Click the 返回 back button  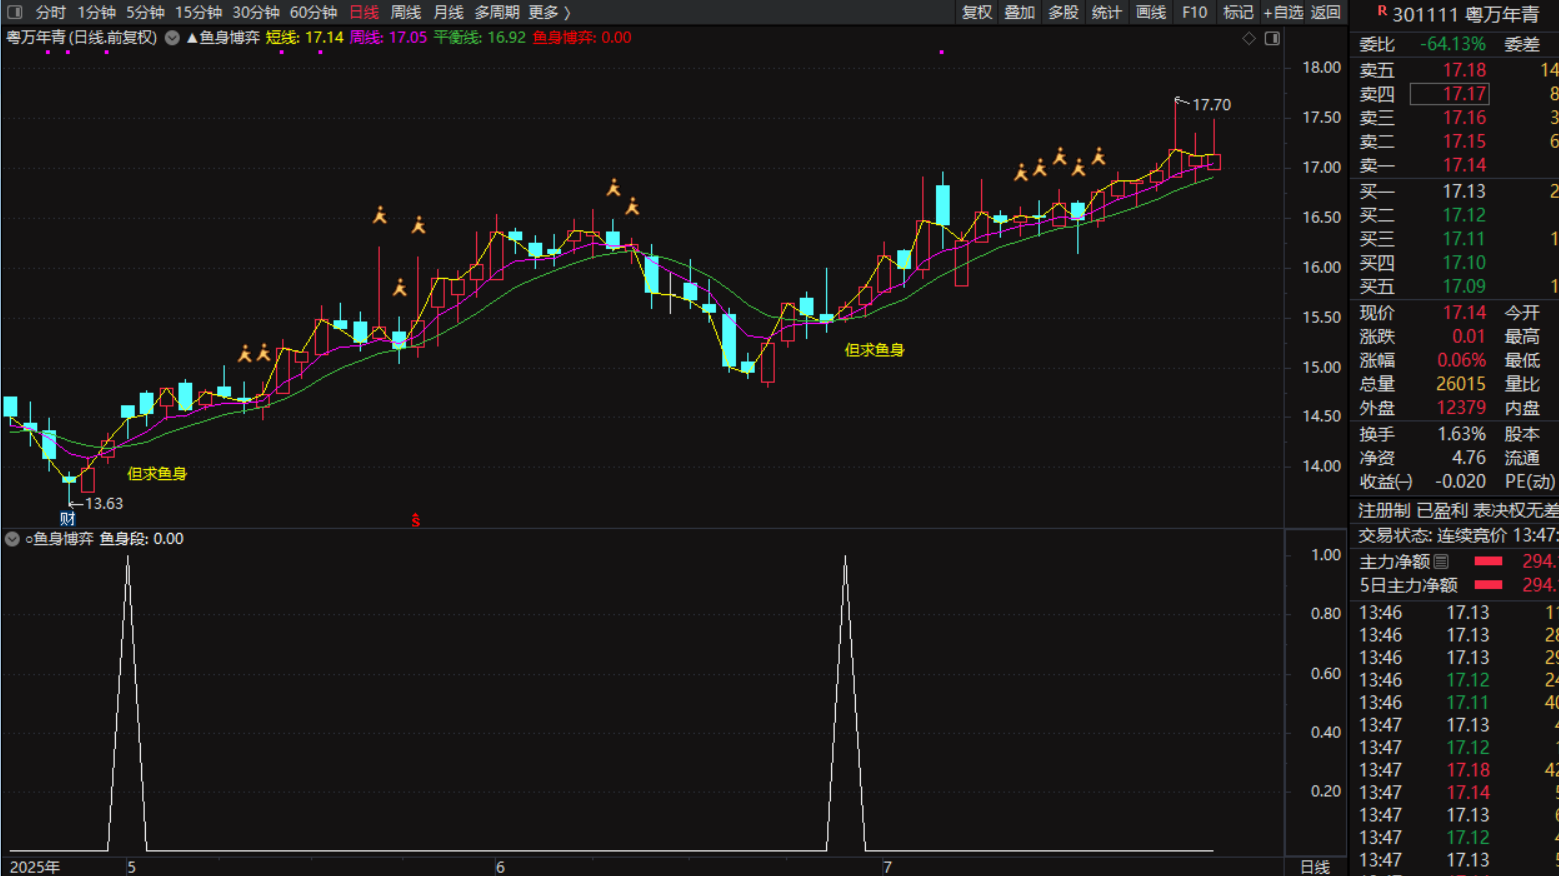pos(1325,12)
